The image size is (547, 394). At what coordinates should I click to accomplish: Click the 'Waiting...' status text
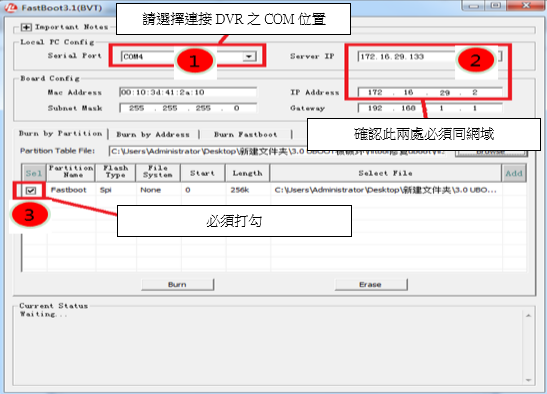tap(43, 314)
